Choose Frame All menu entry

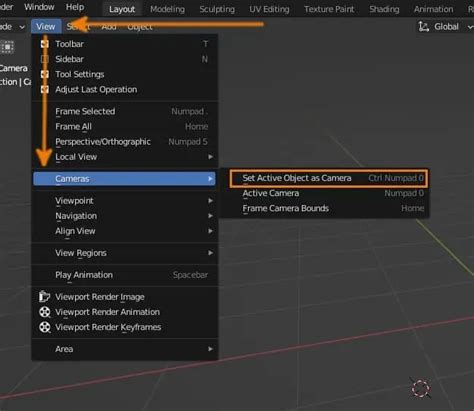[125, 127]
